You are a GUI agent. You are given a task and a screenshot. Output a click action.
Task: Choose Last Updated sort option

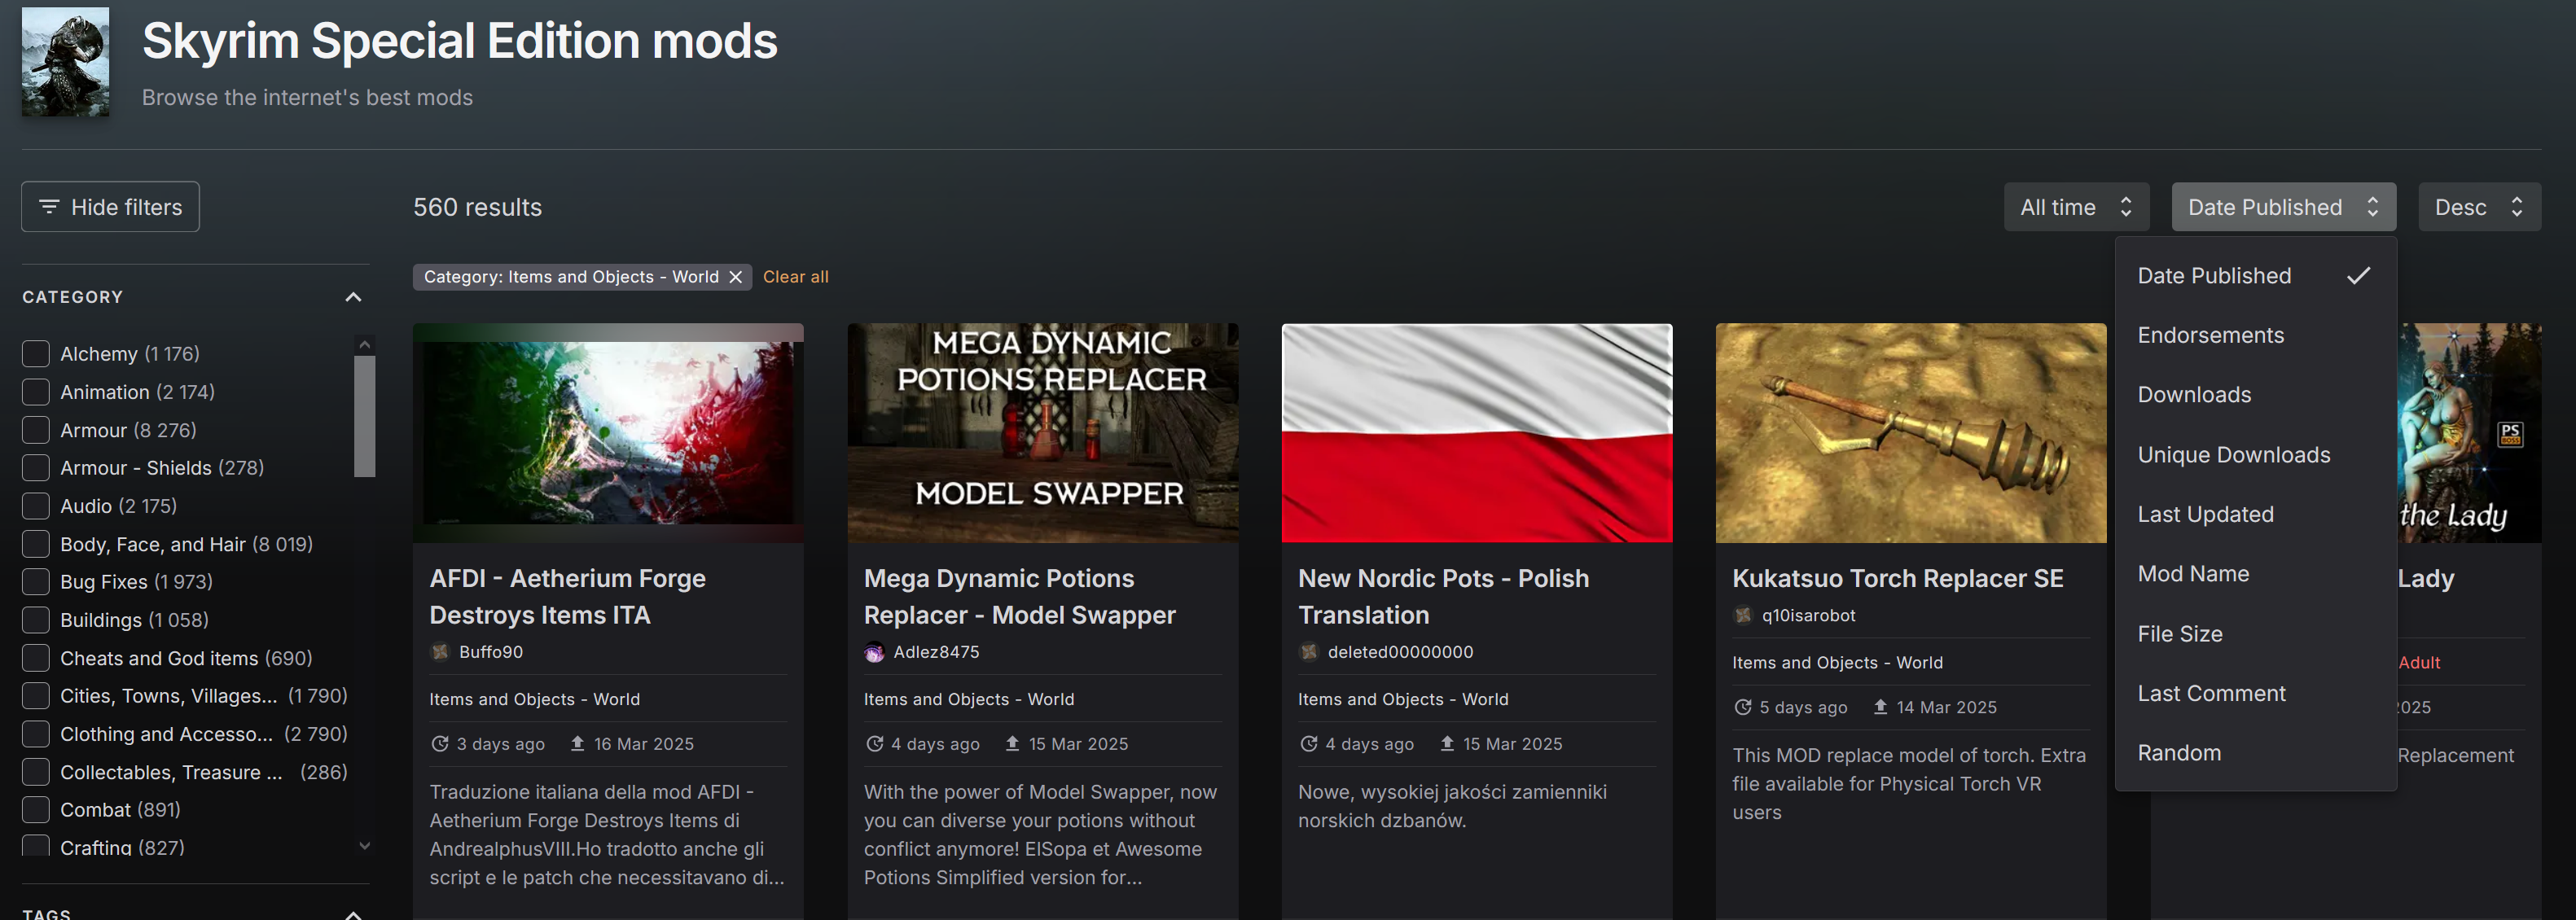tap(2205, 514)
